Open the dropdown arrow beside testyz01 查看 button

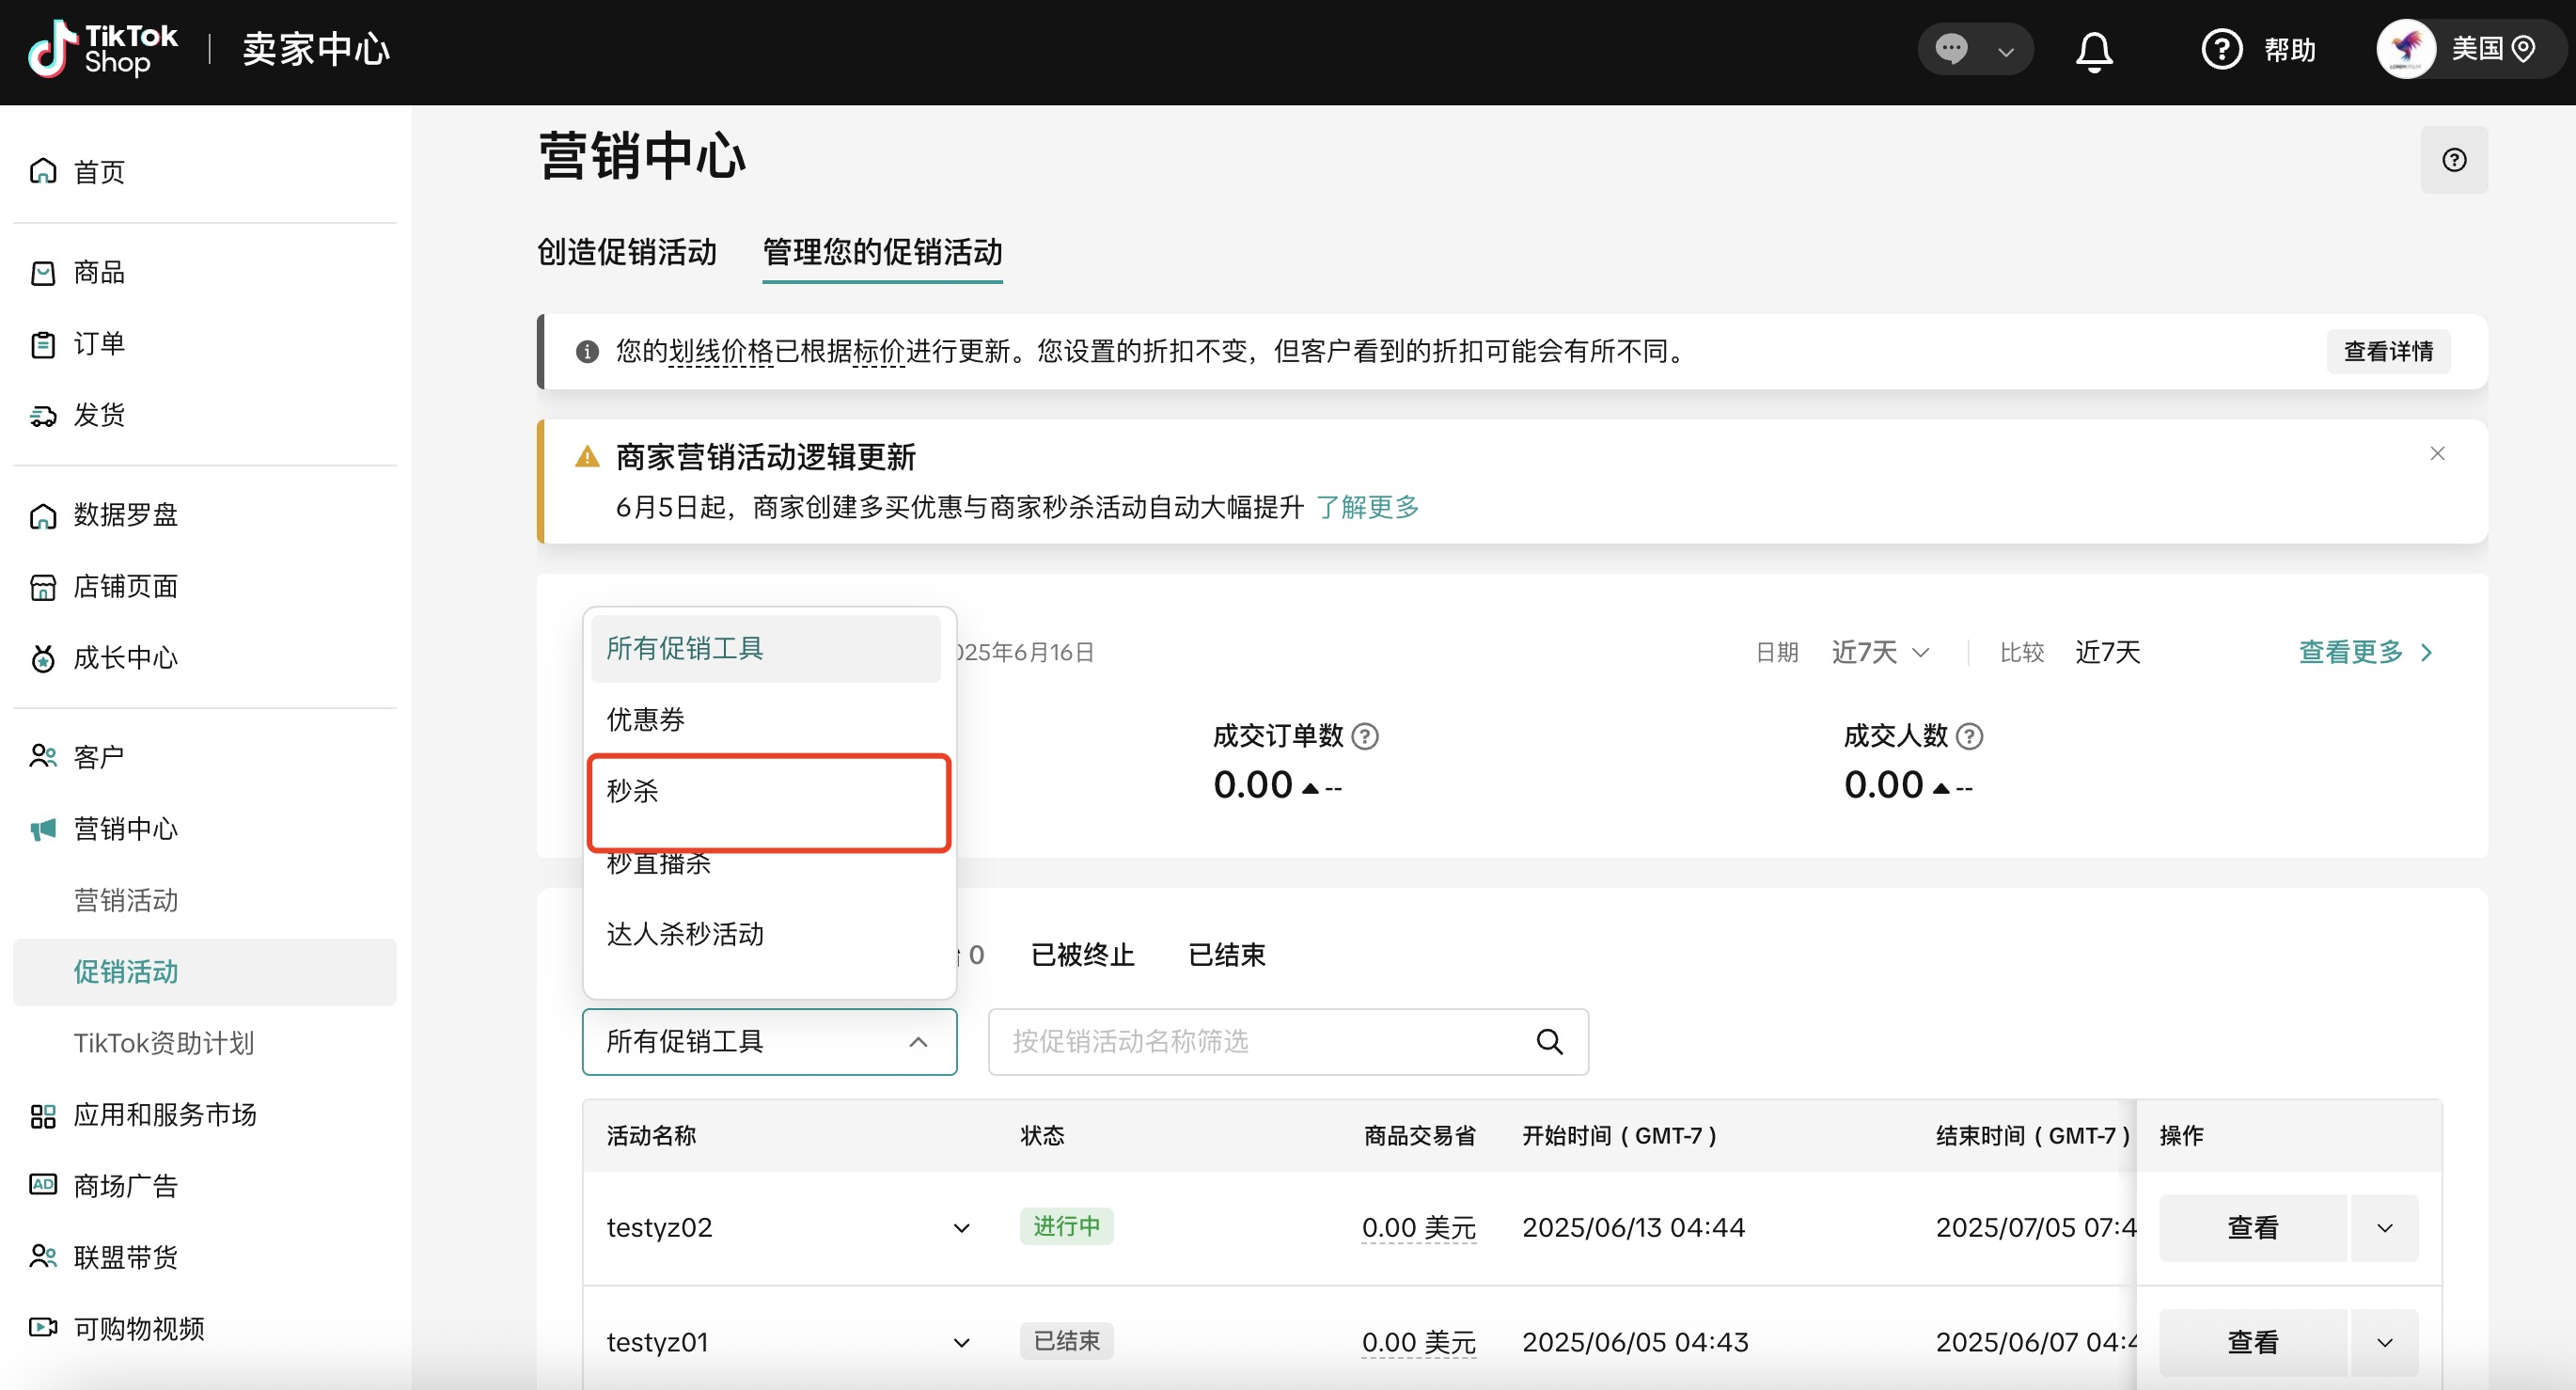pos(2384,1342)
